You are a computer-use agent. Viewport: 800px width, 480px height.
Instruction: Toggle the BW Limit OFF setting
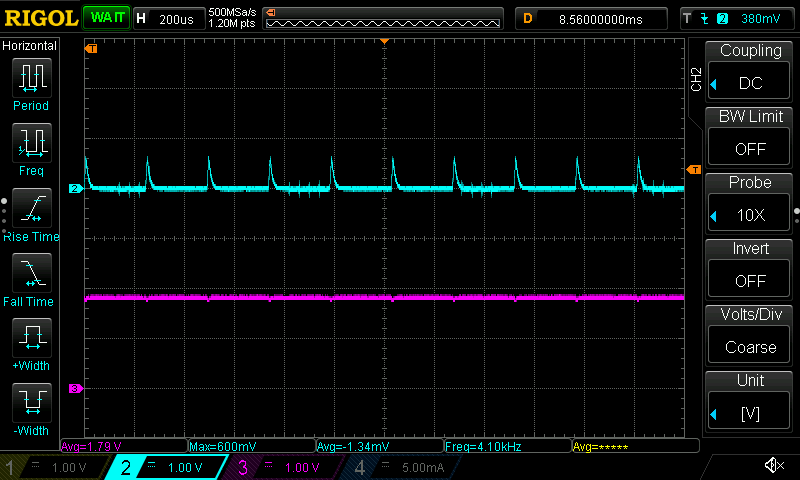[749, 148]
